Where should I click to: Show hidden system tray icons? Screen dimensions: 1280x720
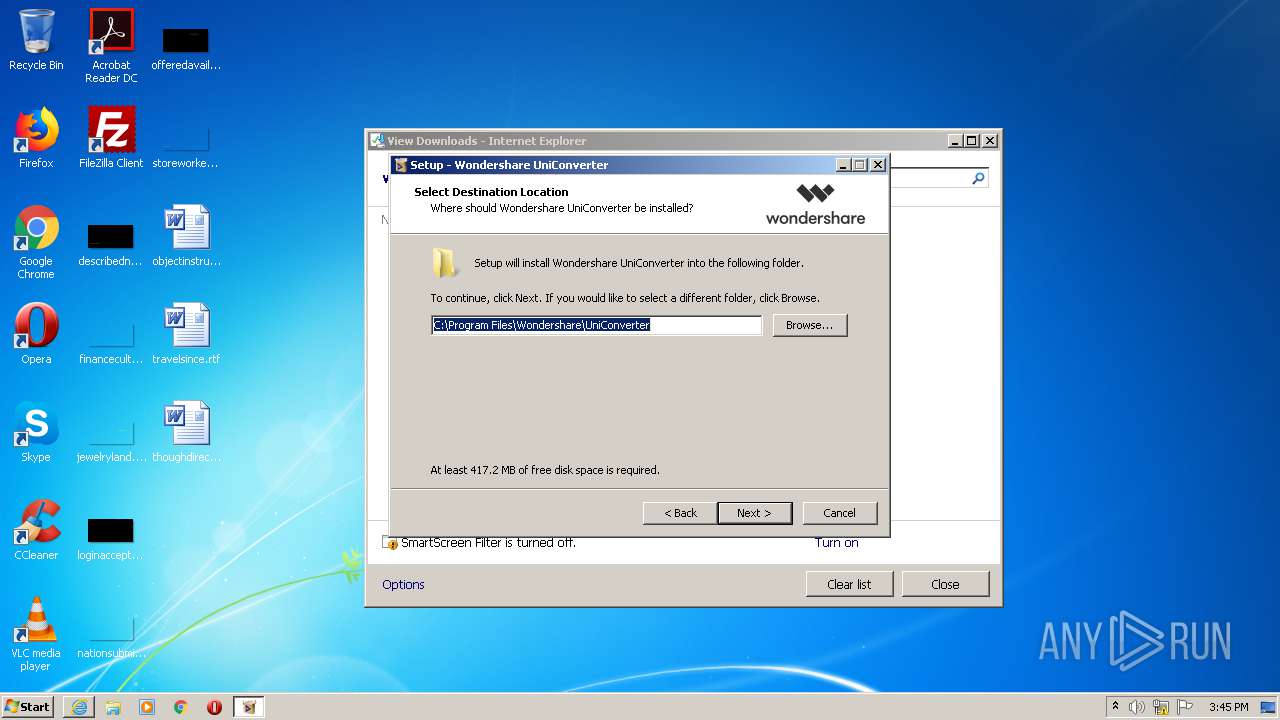(1115, 707)
